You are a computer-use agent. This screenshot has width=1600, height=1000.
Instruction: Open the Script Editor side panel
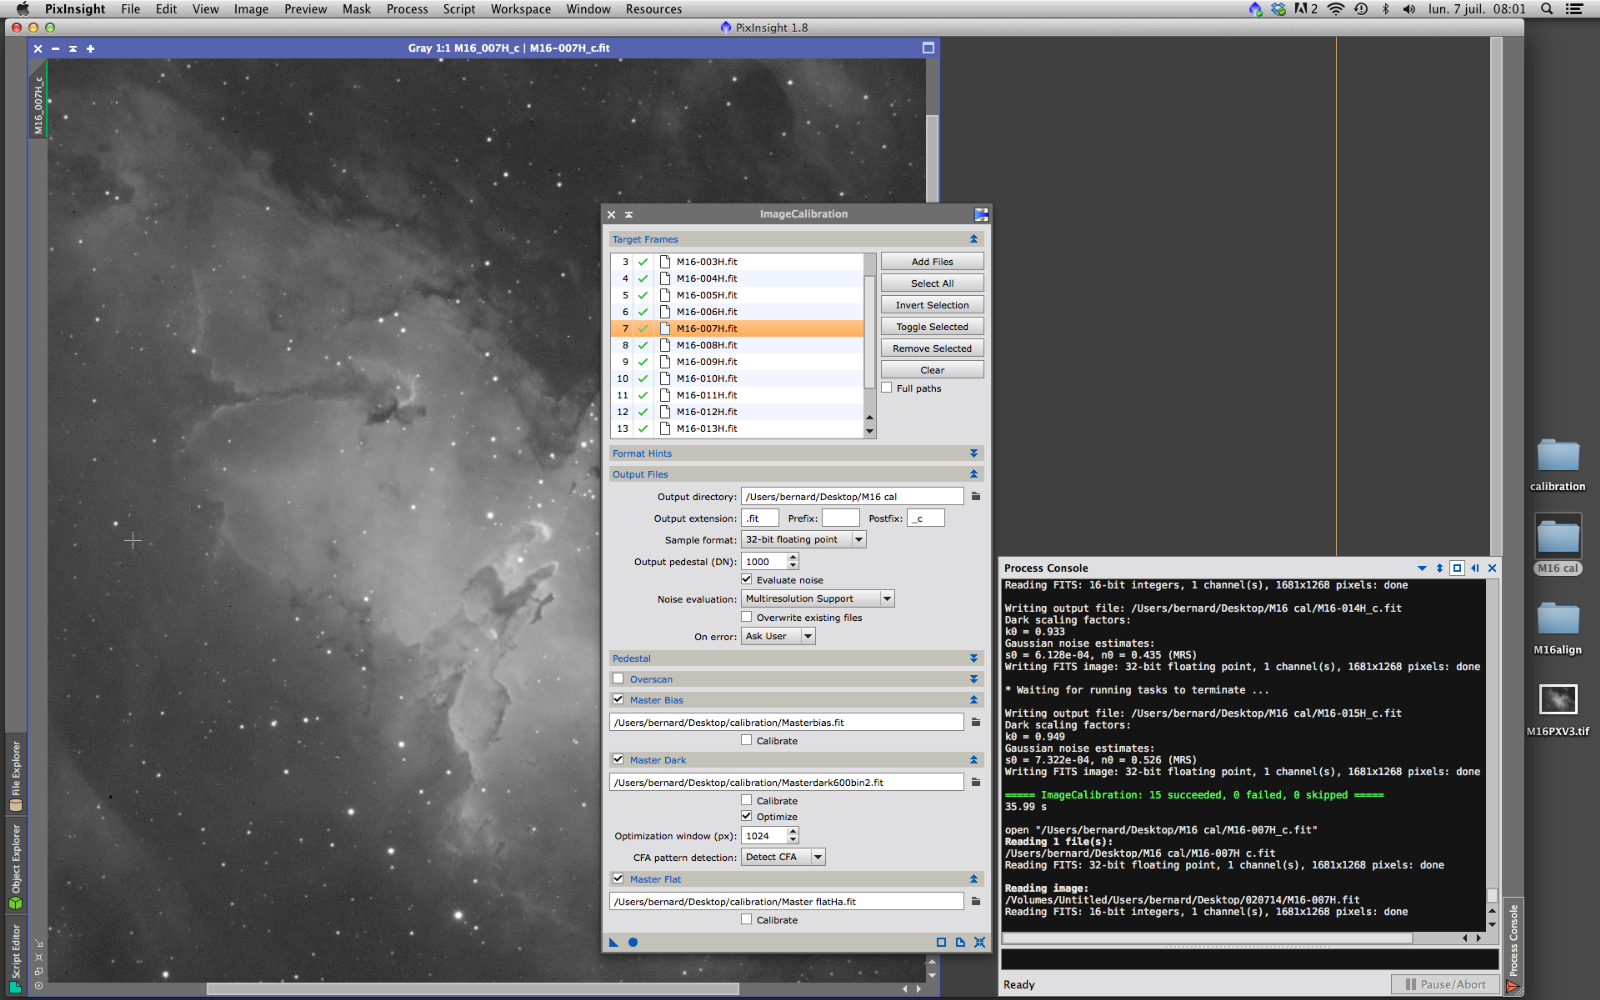(15, 957)
